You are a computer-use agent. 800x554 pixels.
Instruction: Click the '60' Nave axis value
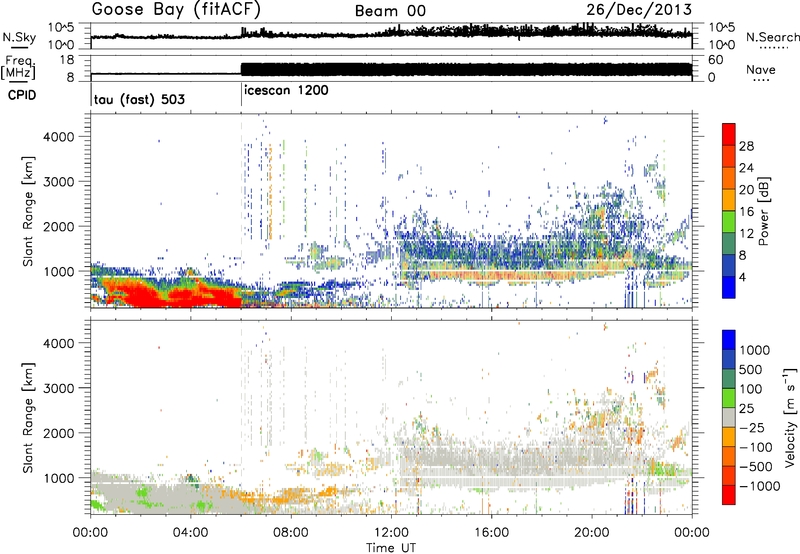[715, 60]
